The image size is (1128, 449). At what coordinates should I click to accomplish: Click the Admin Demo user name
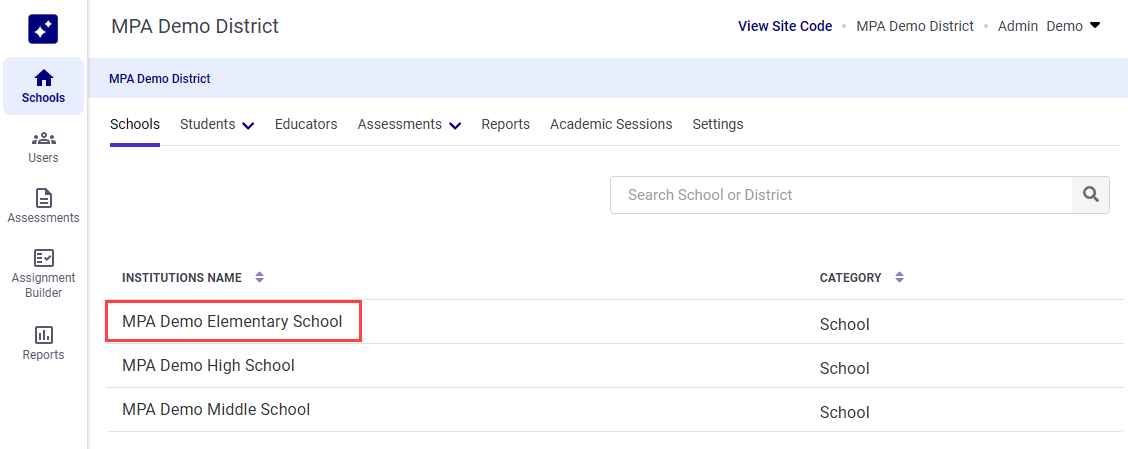coord(1040,26)
